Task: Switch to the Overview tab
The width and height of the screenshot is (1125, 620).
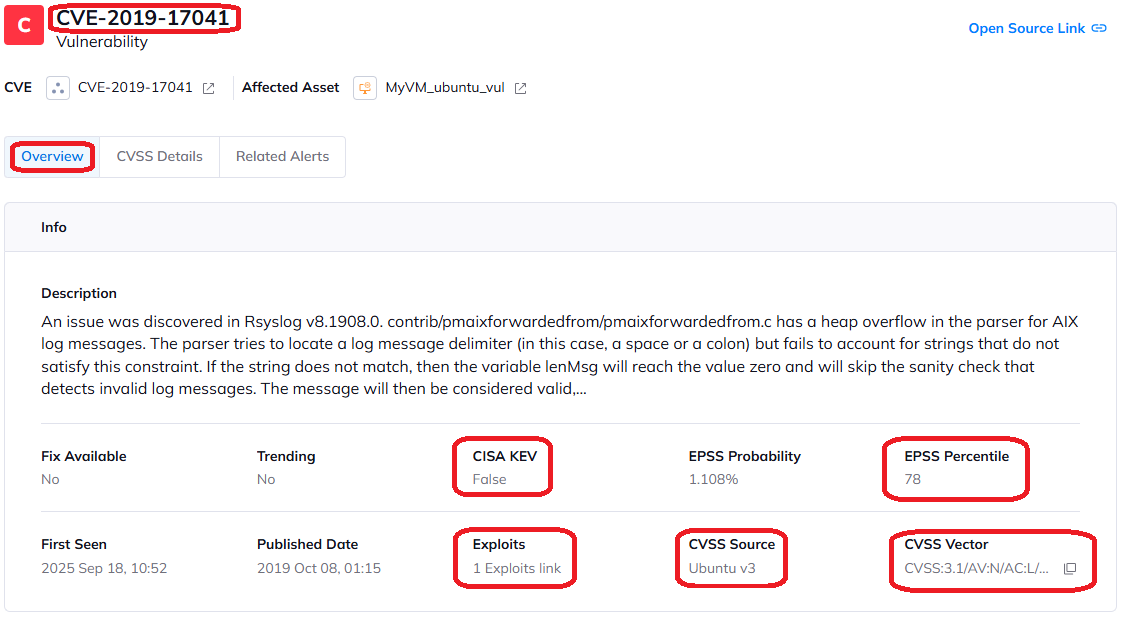Action: pyautogui.click(x=52, y=156)
